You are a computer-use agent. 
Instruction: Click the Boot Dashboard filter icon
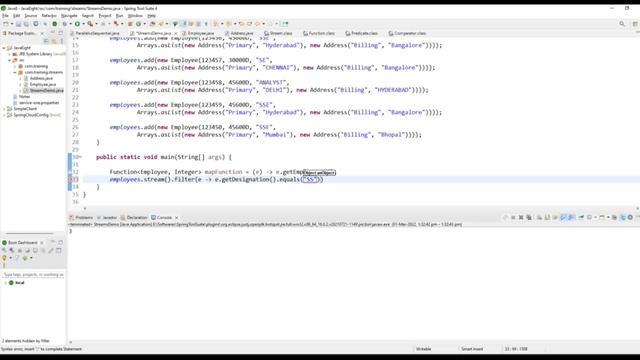pyautogui.click(x=17, y=258)
